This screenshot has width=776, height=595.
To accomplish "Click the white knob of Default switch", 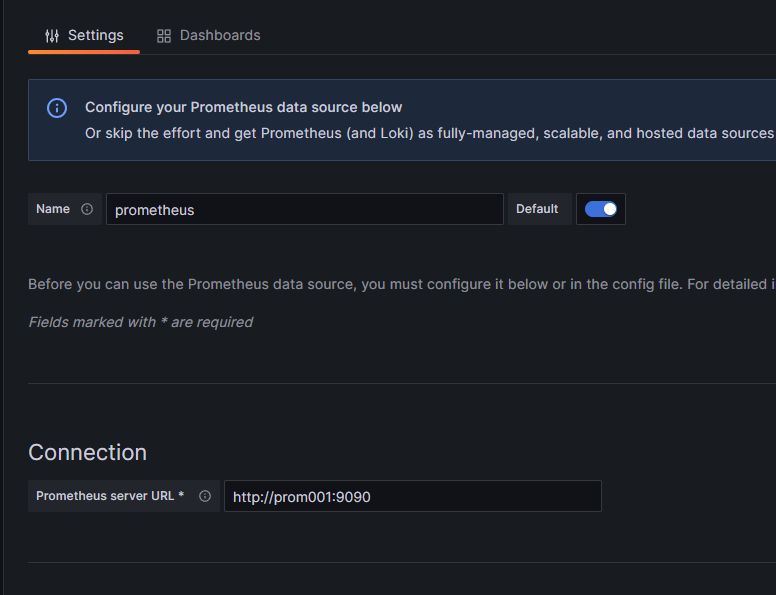I will pos(610,209).
